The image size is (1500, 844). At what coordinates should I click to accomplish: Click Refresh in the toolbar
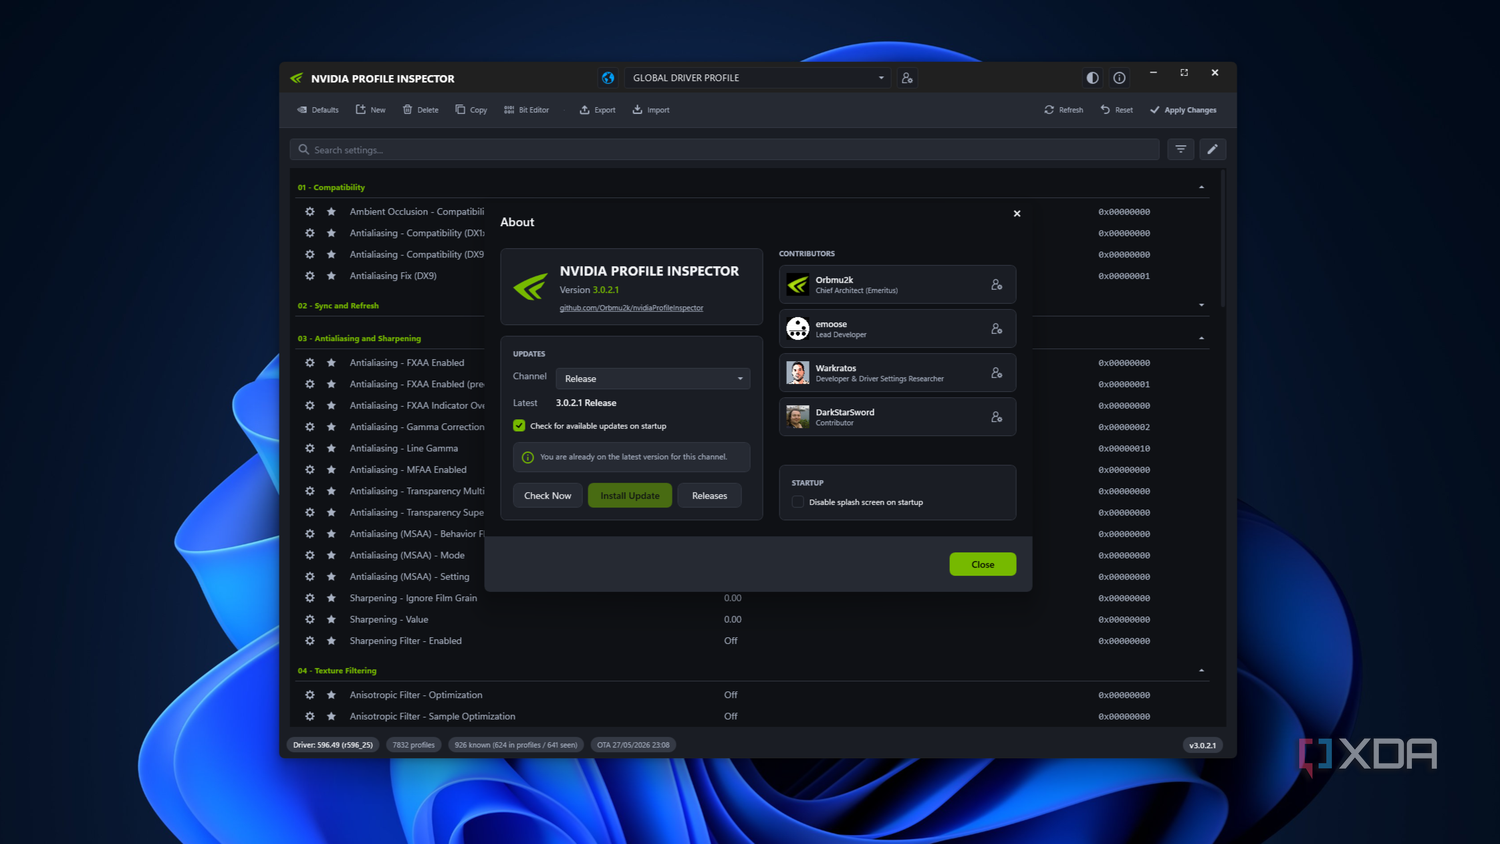point(1063,110)
